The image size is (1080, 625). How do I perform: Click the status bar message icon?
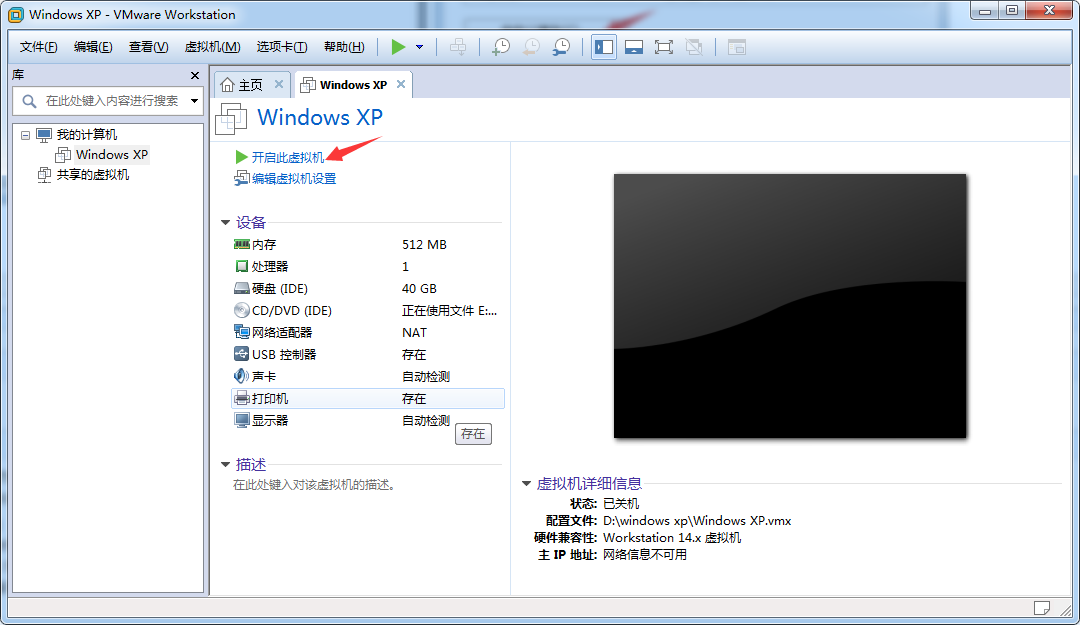coord(1042,608)
